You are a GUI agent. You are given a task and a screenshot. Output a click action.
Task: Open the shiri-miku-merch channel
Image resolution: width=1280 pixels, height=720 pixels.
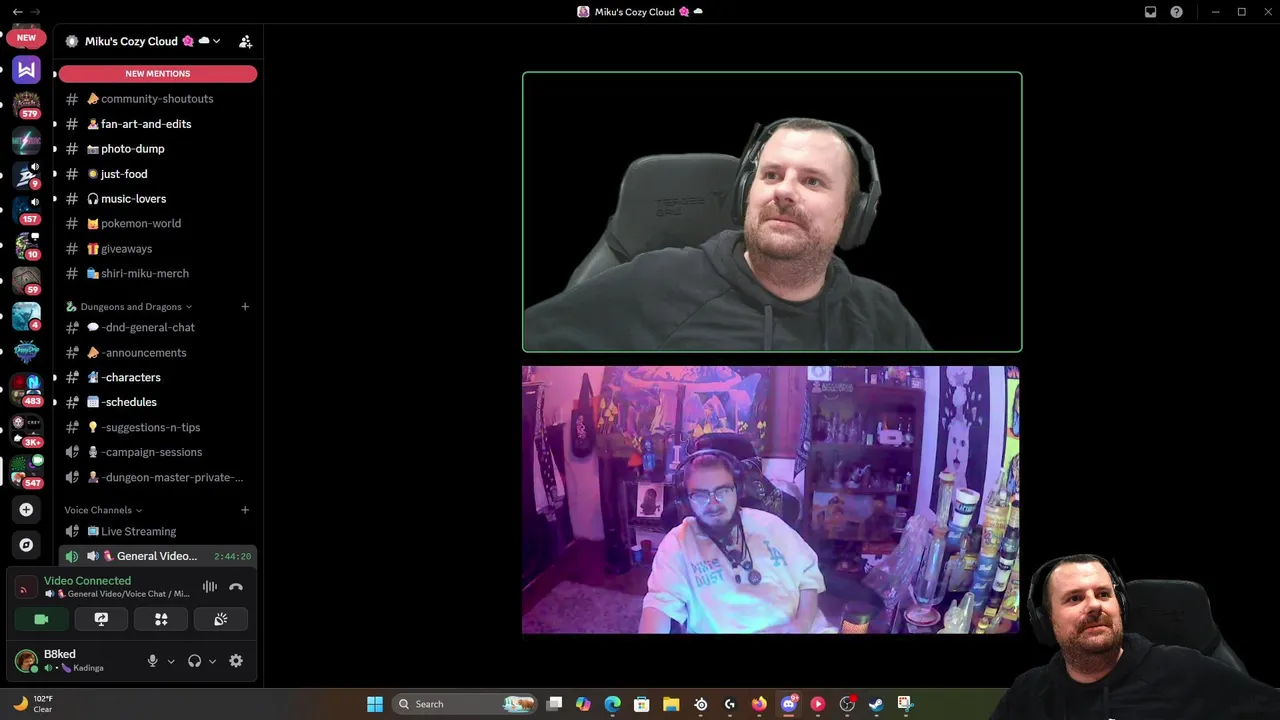158,273
